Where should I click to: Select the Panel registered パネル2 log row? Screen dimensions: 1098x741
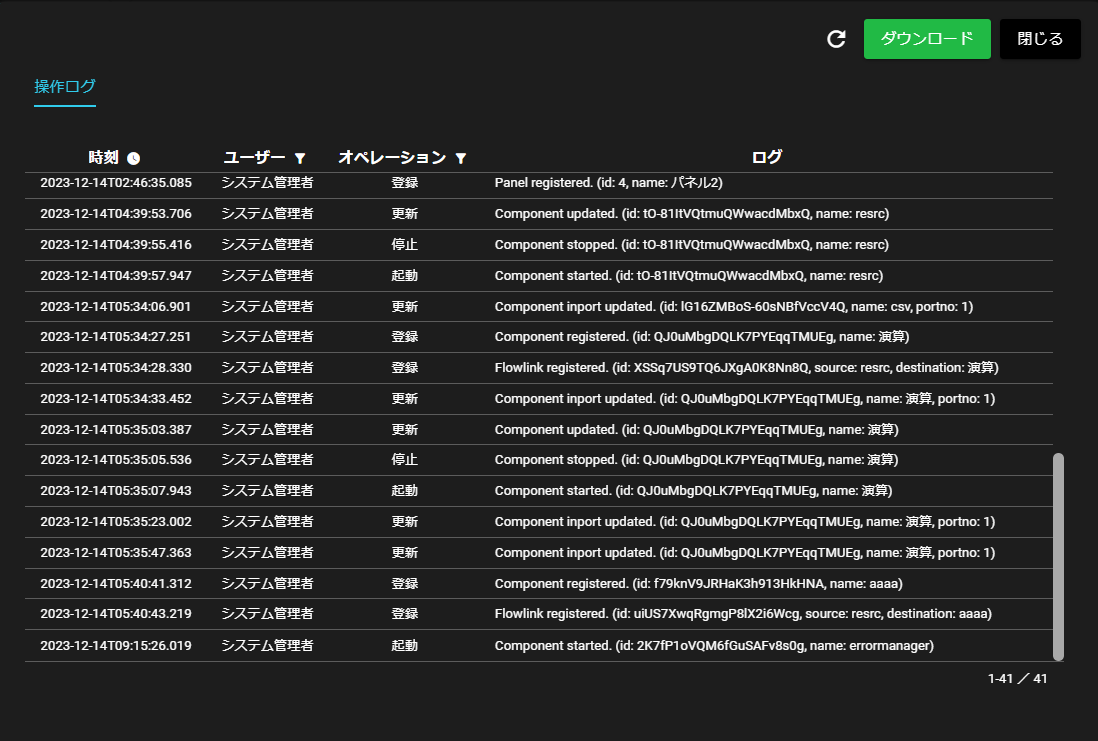coord(608,183)
